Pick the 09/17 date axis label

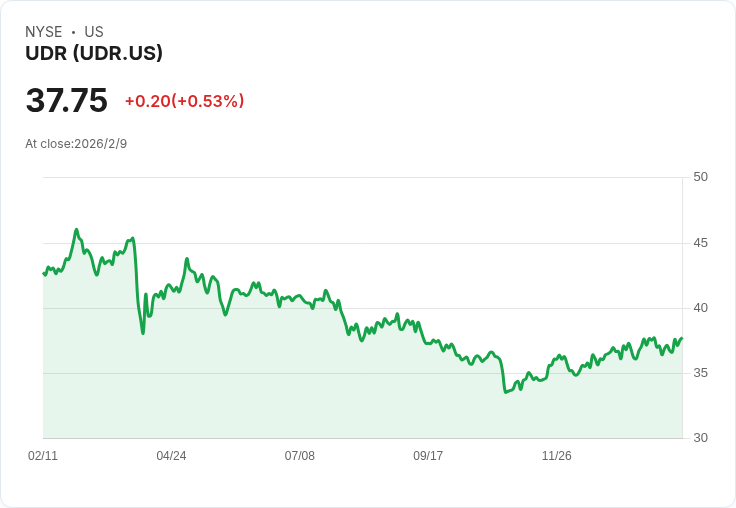coord(428,456)
